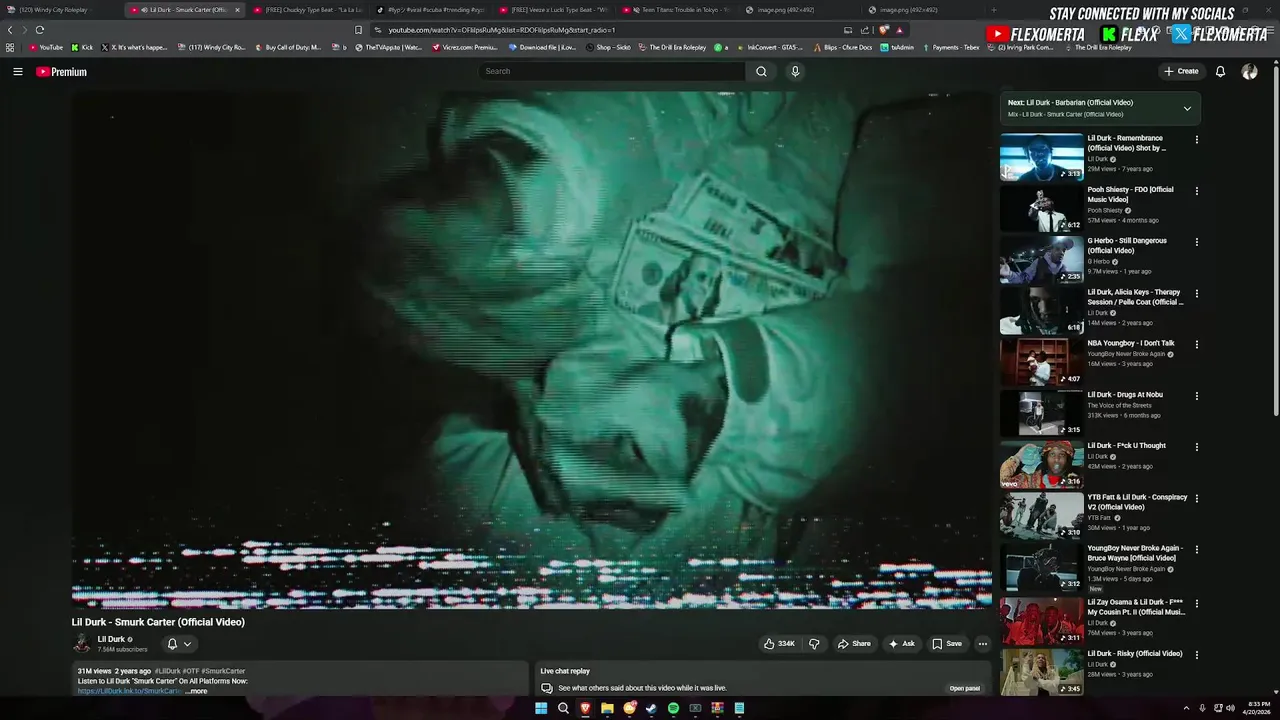
Task: Switch to Veeze x Lucki Type Beat tab
Action: tap(554, 10)
